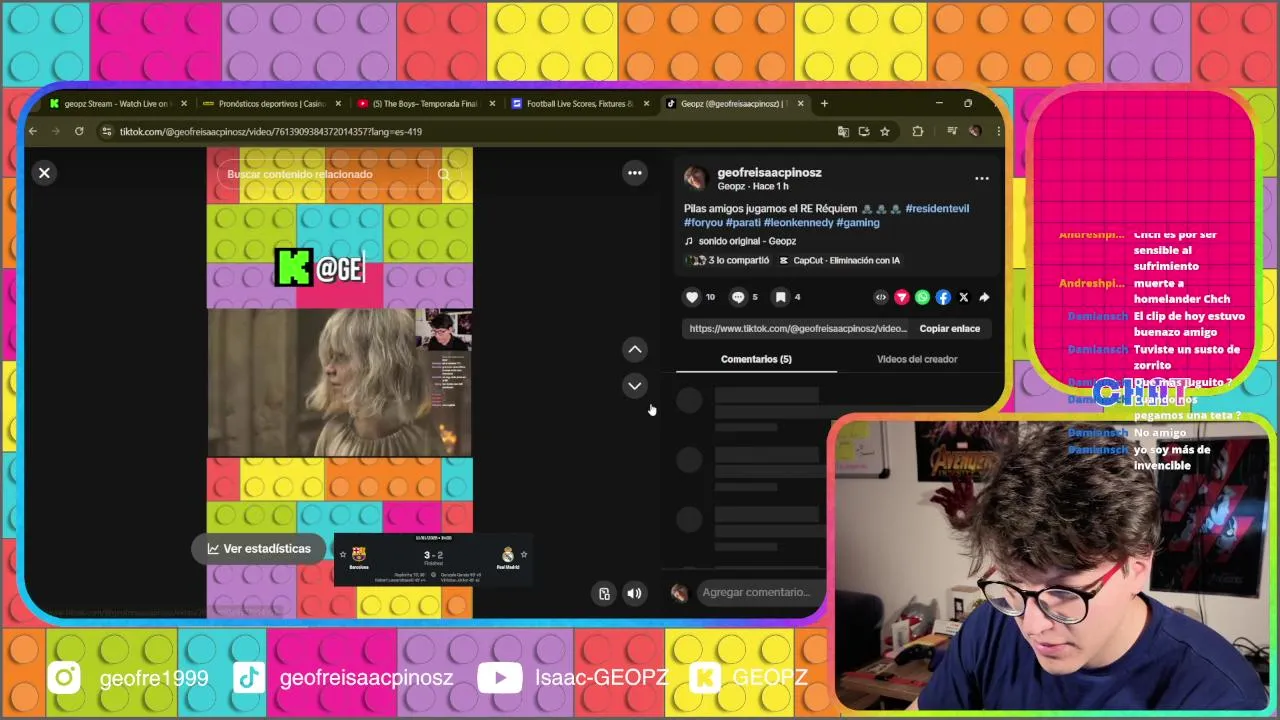Open the #foryou hashtag
Viewport: 1280px width, 720px height.
(703, 222)
